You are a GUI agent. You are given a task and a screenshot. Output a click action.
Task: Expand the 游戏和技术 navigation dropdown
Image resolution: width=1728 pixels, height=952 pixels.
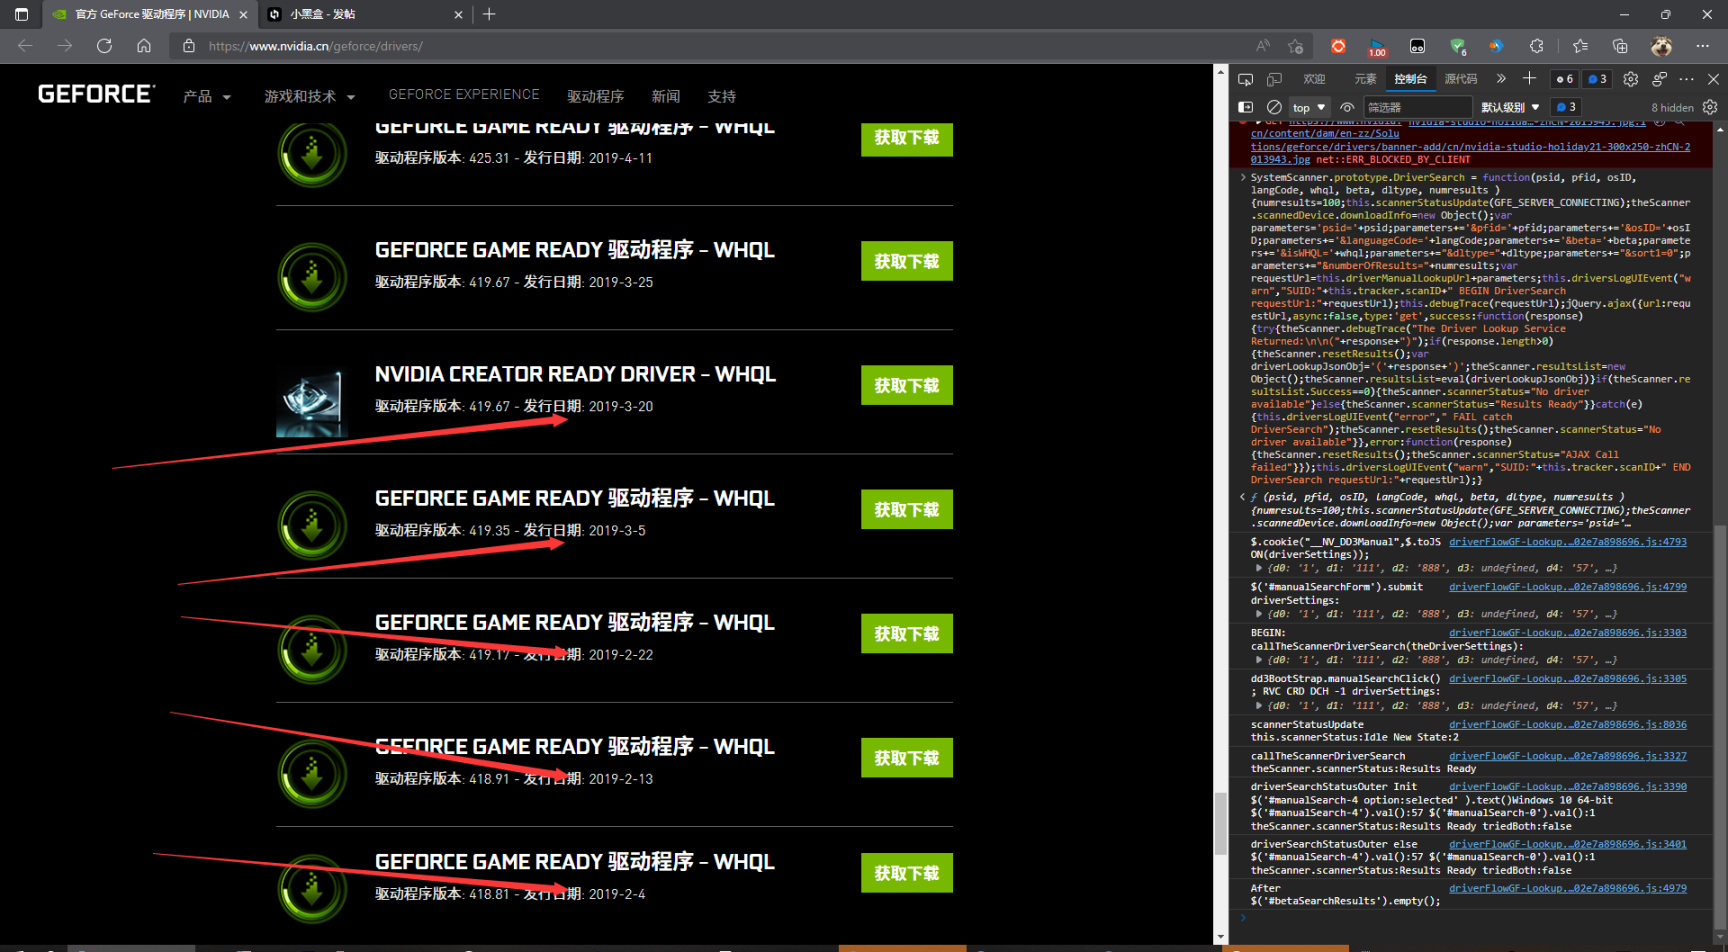point(310,97)
